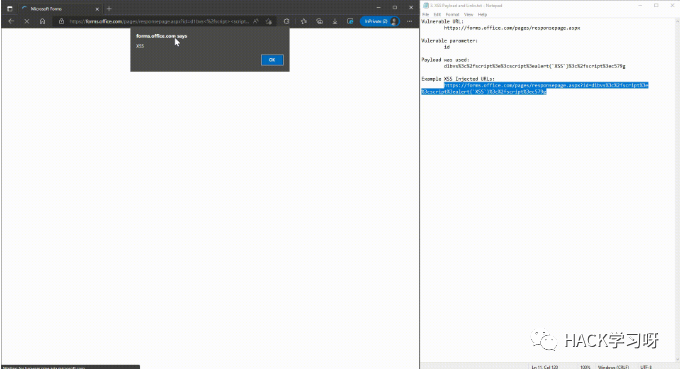Click the 'Vulnerable URL:' heading in Notepad
Viewport: 680px width, 370px height.
pos(442,21)
